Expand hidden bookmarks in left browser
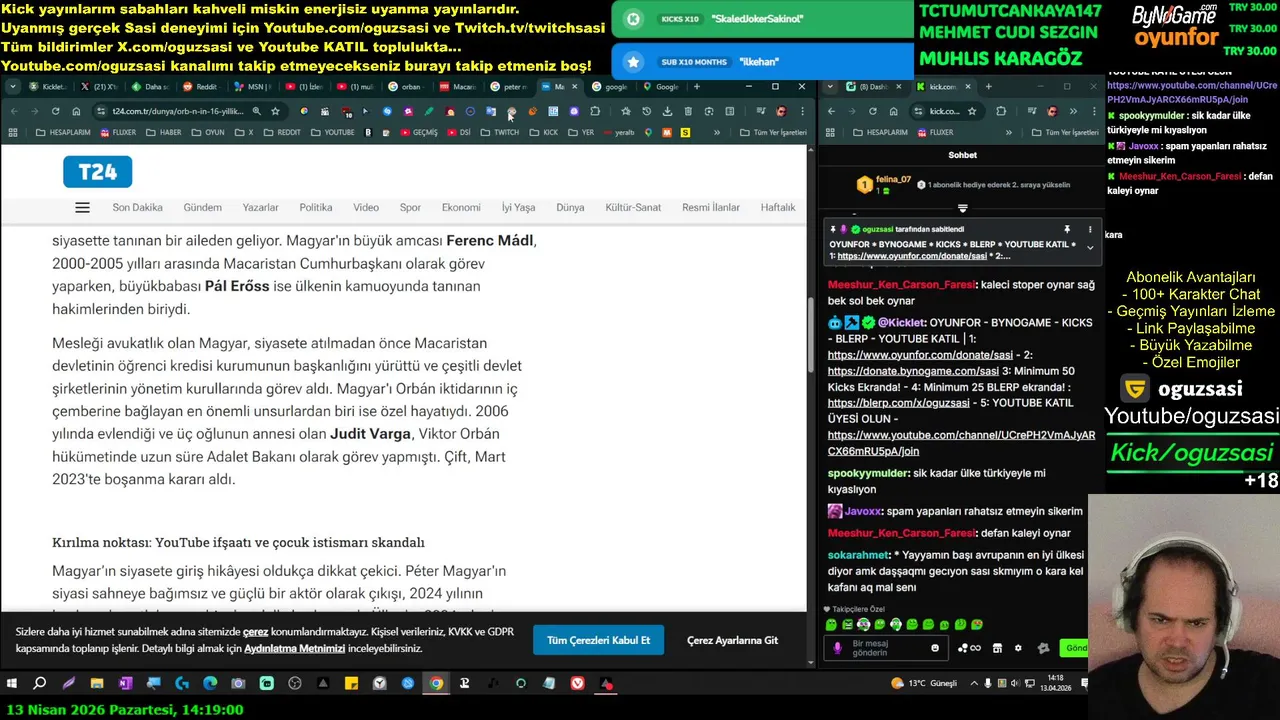The width and height of the screenshot is (1280, 720). pos(717,132)
